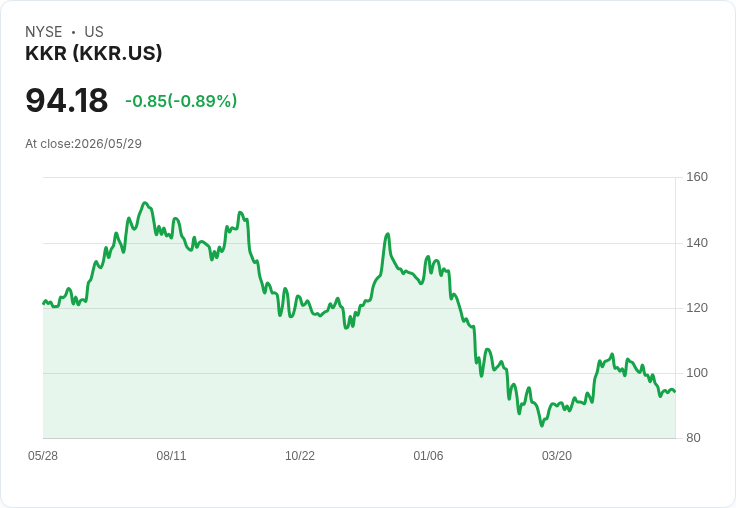736x508 pixels.
Task: Click the 100 price axis label
Action: 697,373
